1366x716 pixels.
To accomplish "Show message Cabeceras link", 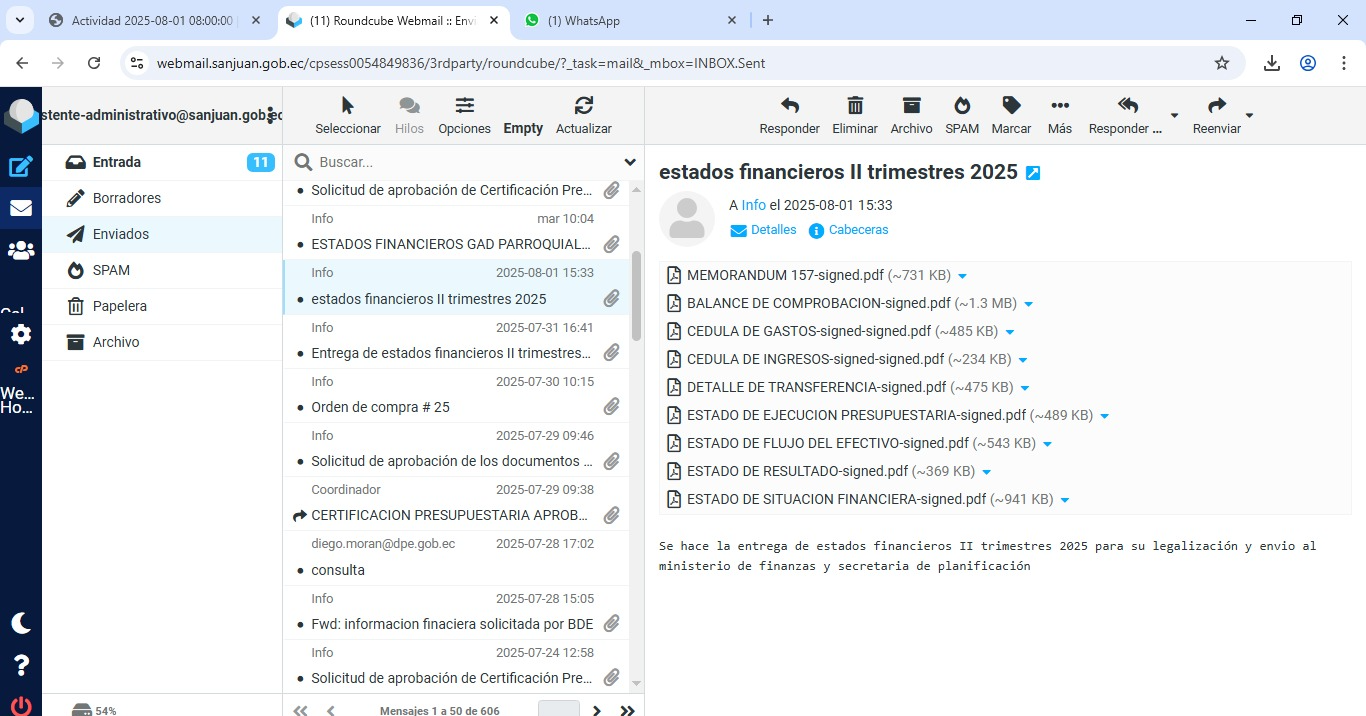I will coord(858,230).
